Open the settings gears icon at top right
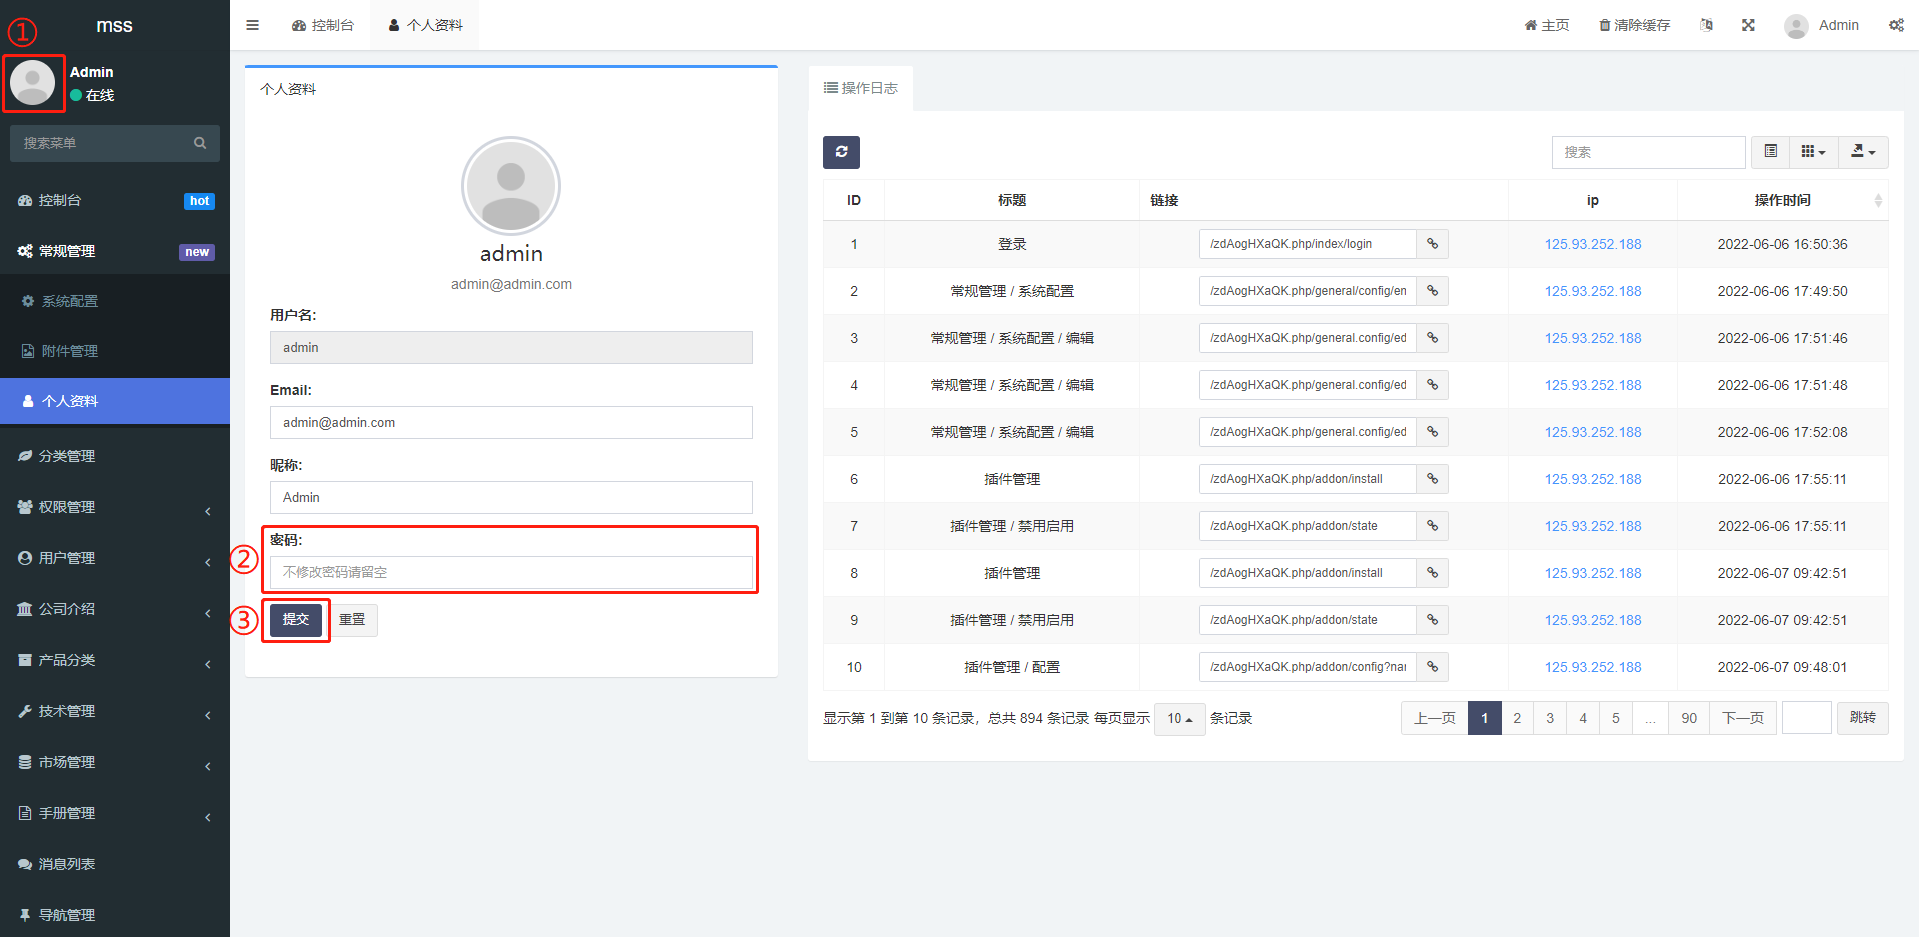This screenshot has width=1919, height=937. click(x=1896, y=25)
